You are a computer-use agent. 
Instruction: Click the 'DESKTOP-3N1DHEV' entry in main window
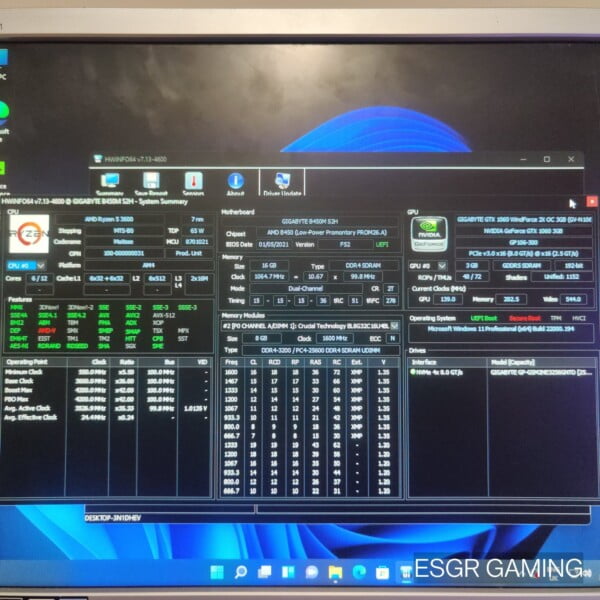click(113, 518)
